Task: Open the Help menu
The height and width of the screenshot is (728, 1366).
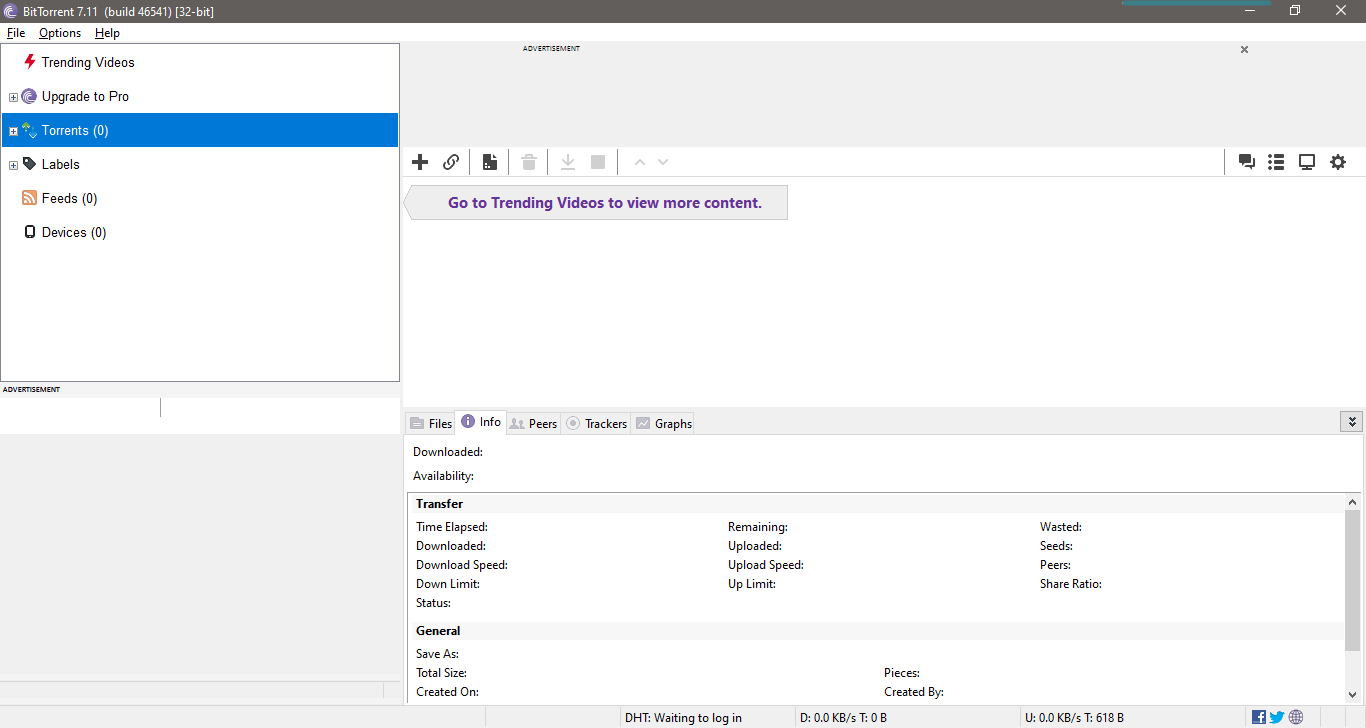Action: click(107, 33)
